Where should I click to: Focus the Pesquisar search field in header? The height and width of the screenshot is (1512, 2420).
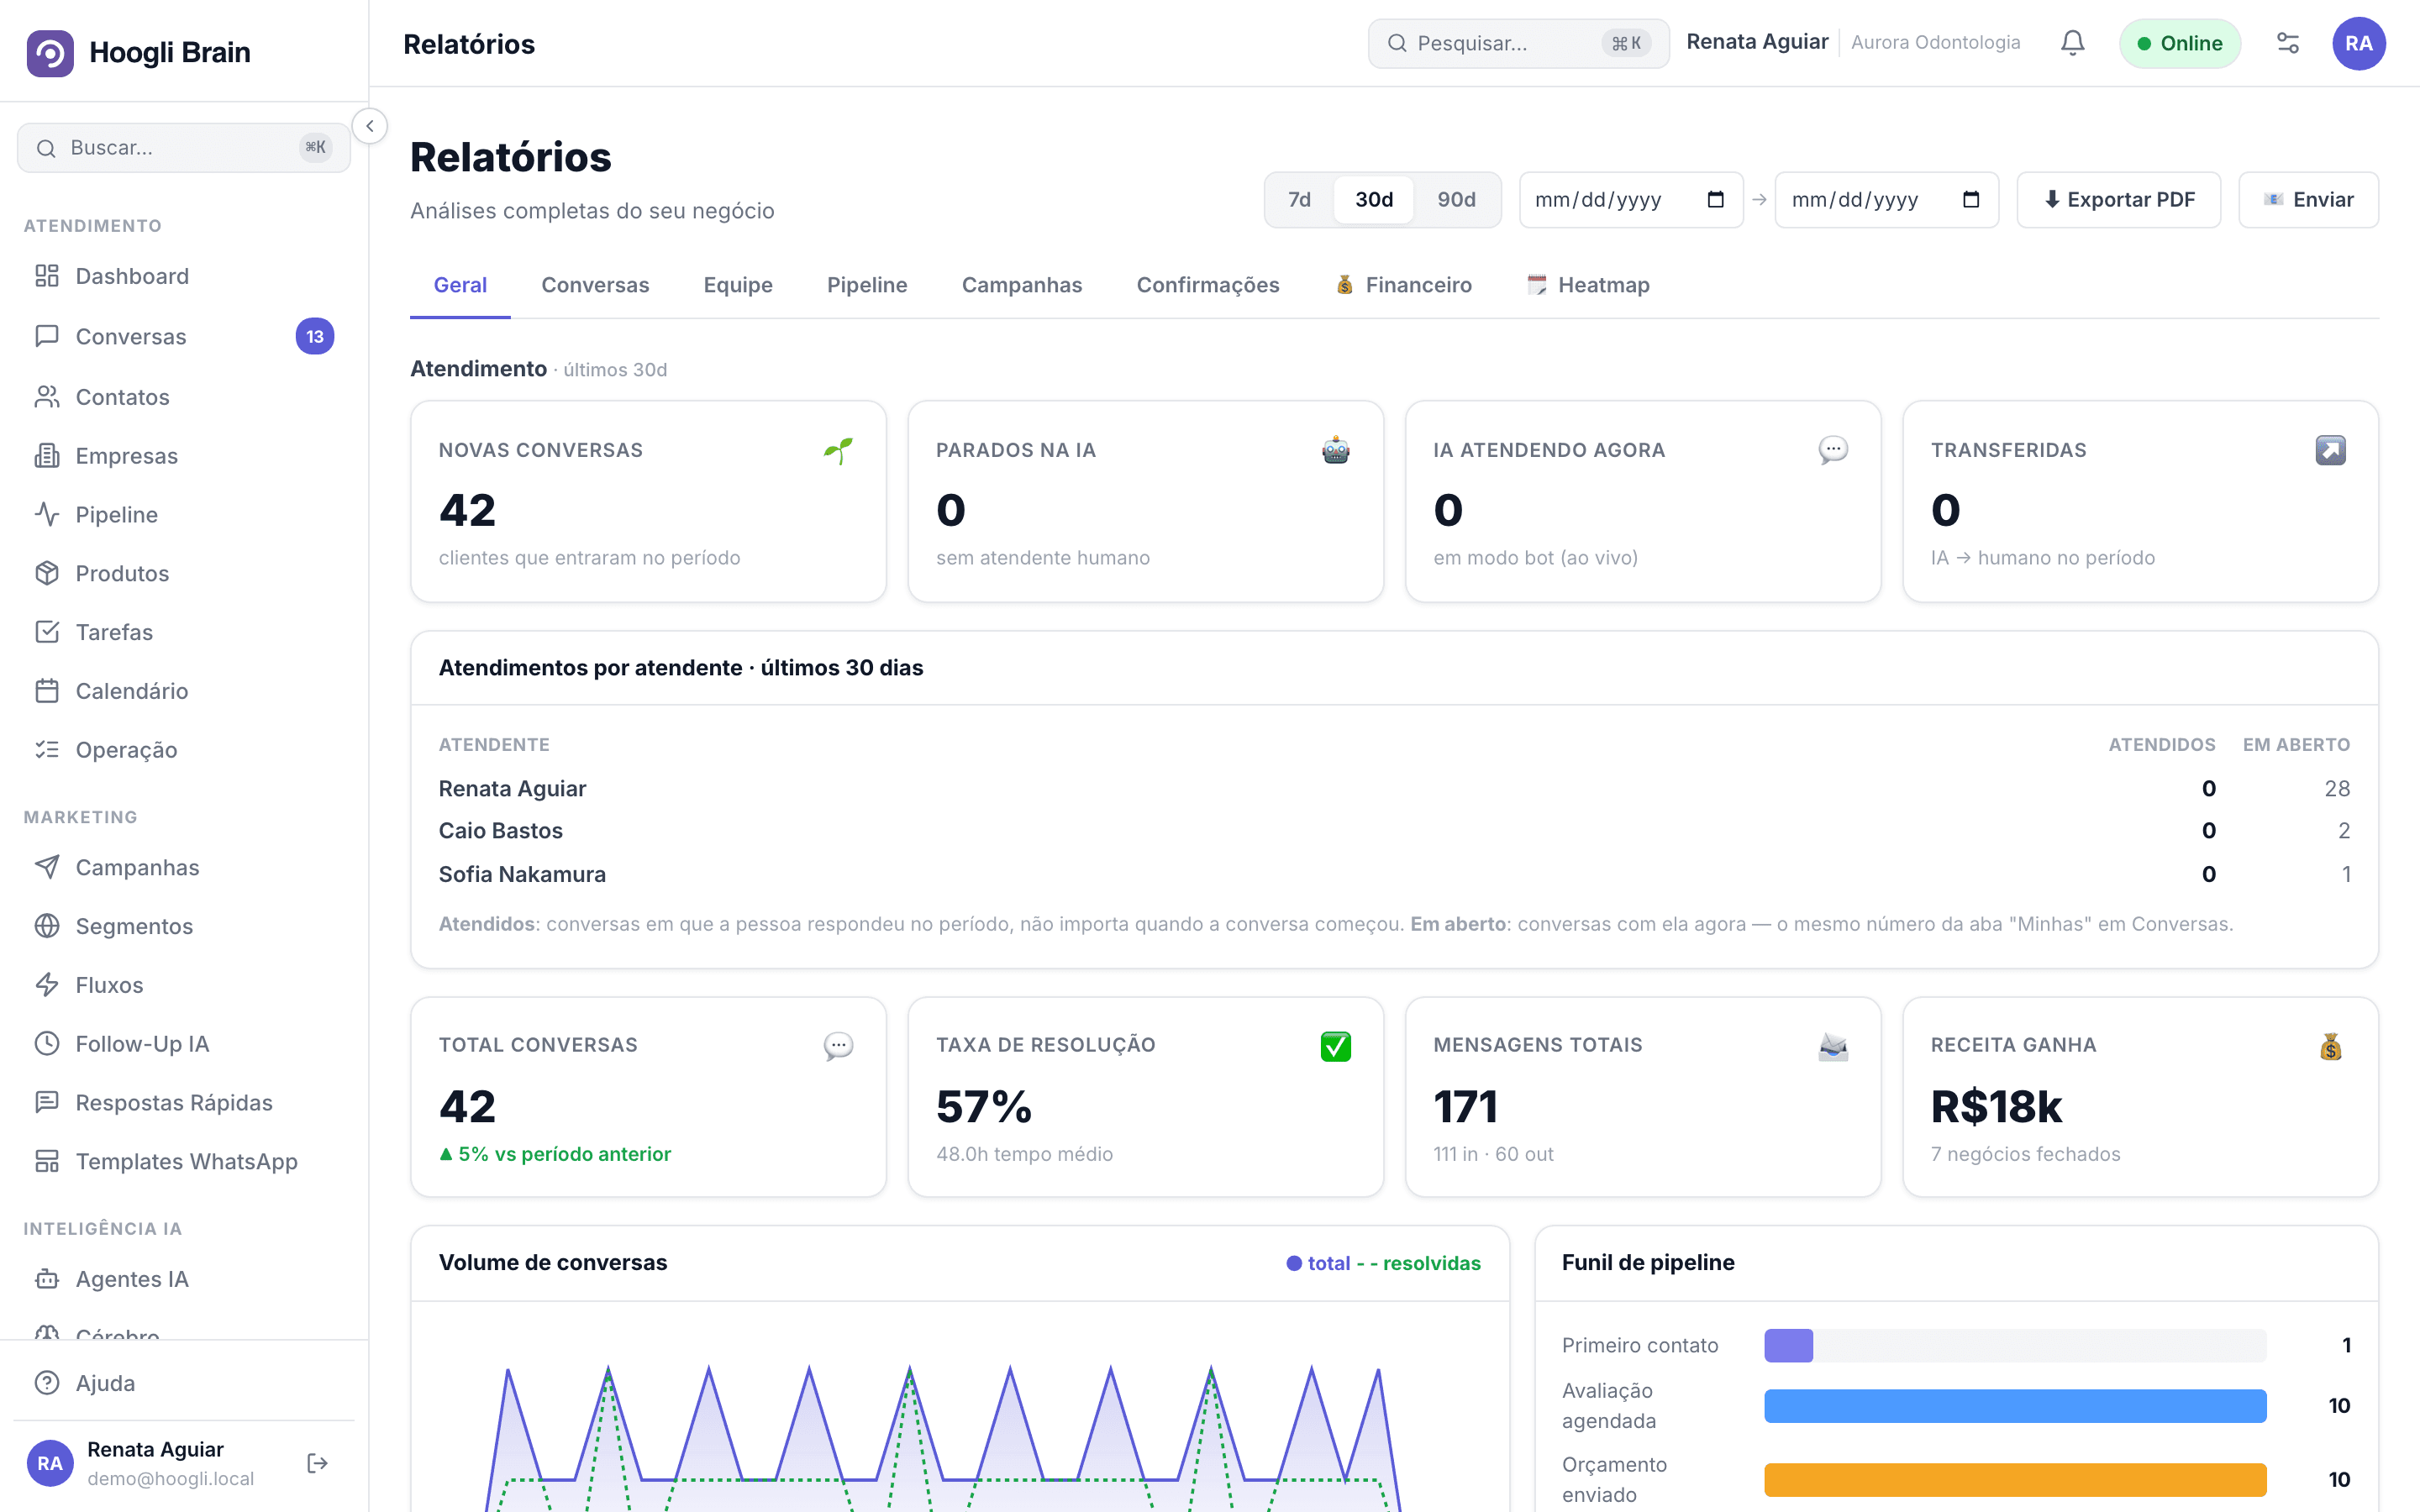coord(1518,43)
